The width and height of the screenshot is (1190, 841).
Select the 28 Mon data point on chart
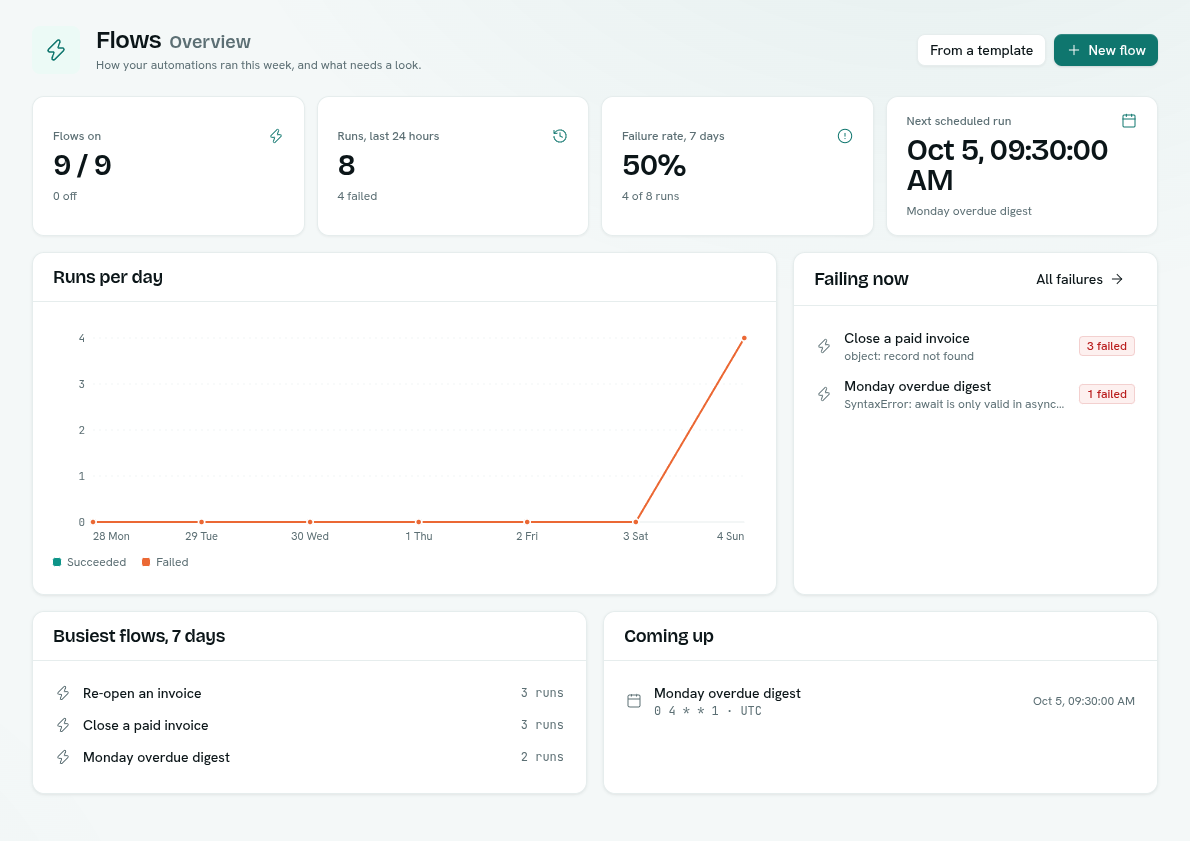[93, 521]
